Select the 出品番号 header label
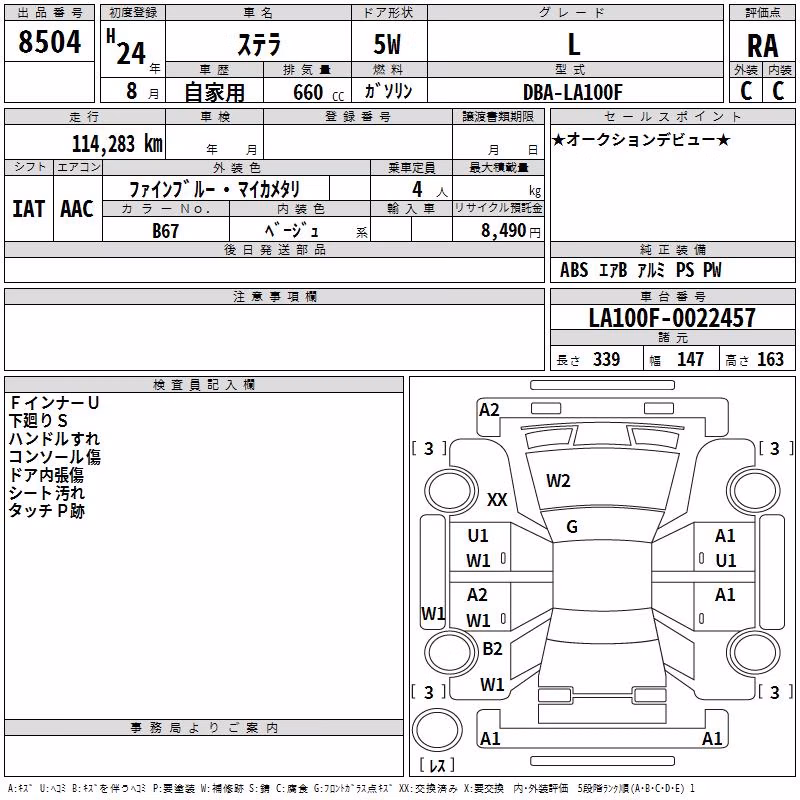The image size is (800, 800). [49, 12]
